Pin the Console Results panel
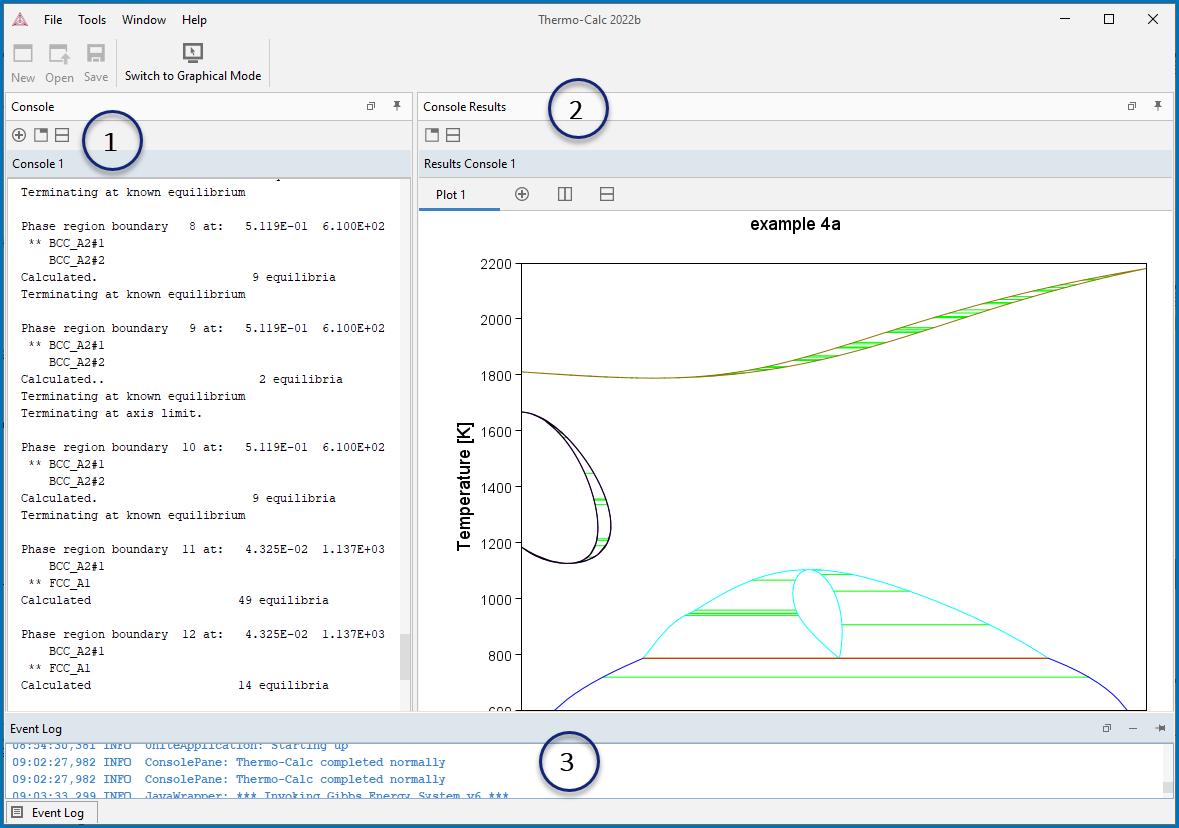The image size is (1179, 828). [x=1158, y=106]
